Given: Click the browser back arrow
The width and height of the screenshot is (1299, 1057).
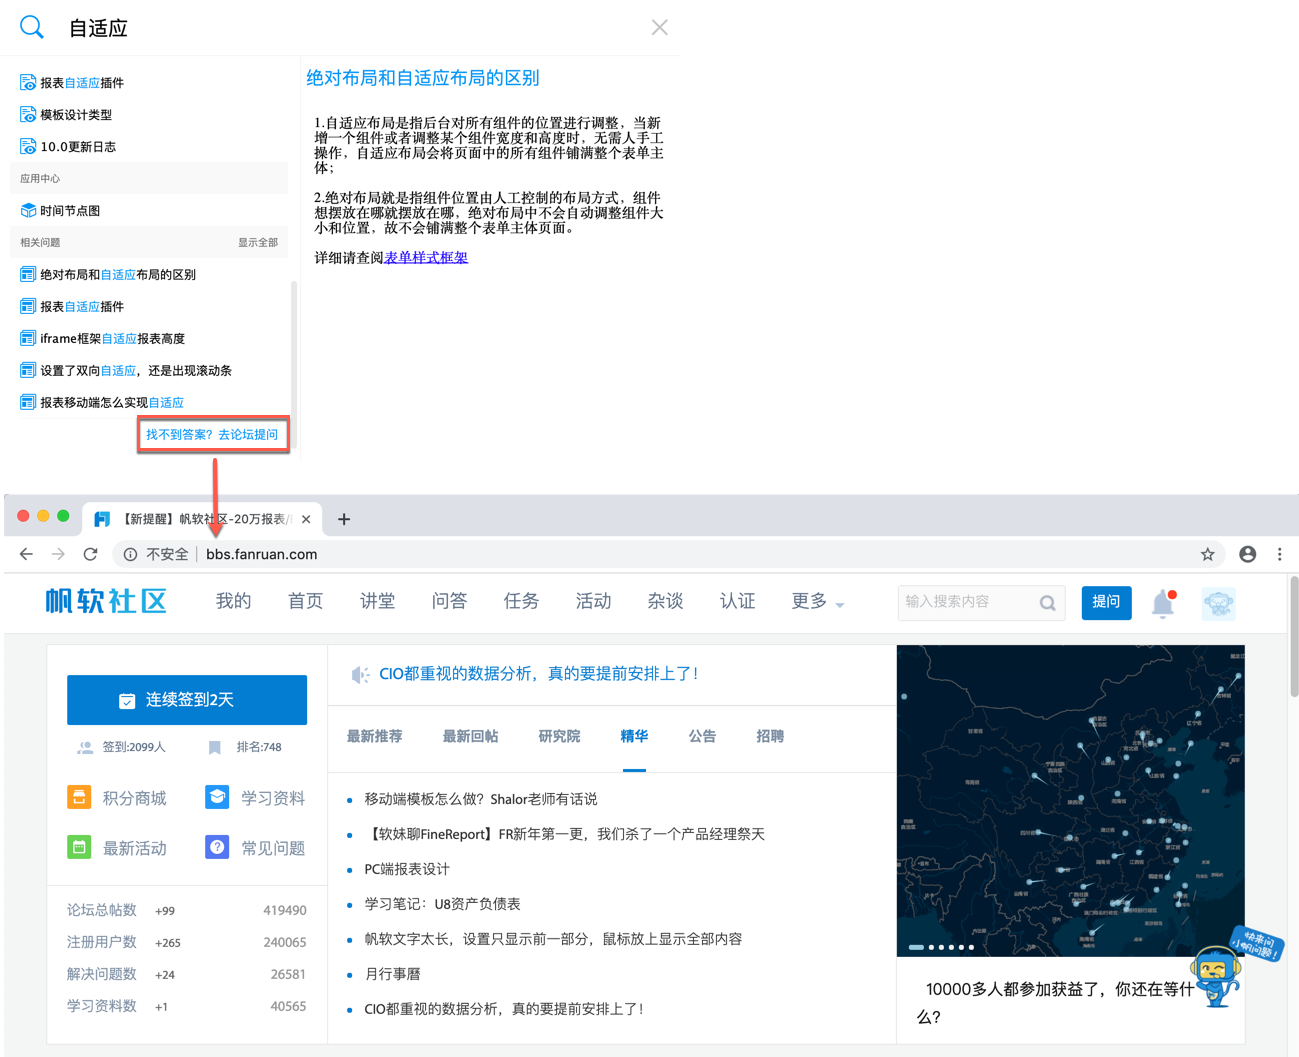Looking at the screenshot, I should [x=26, y=554].
